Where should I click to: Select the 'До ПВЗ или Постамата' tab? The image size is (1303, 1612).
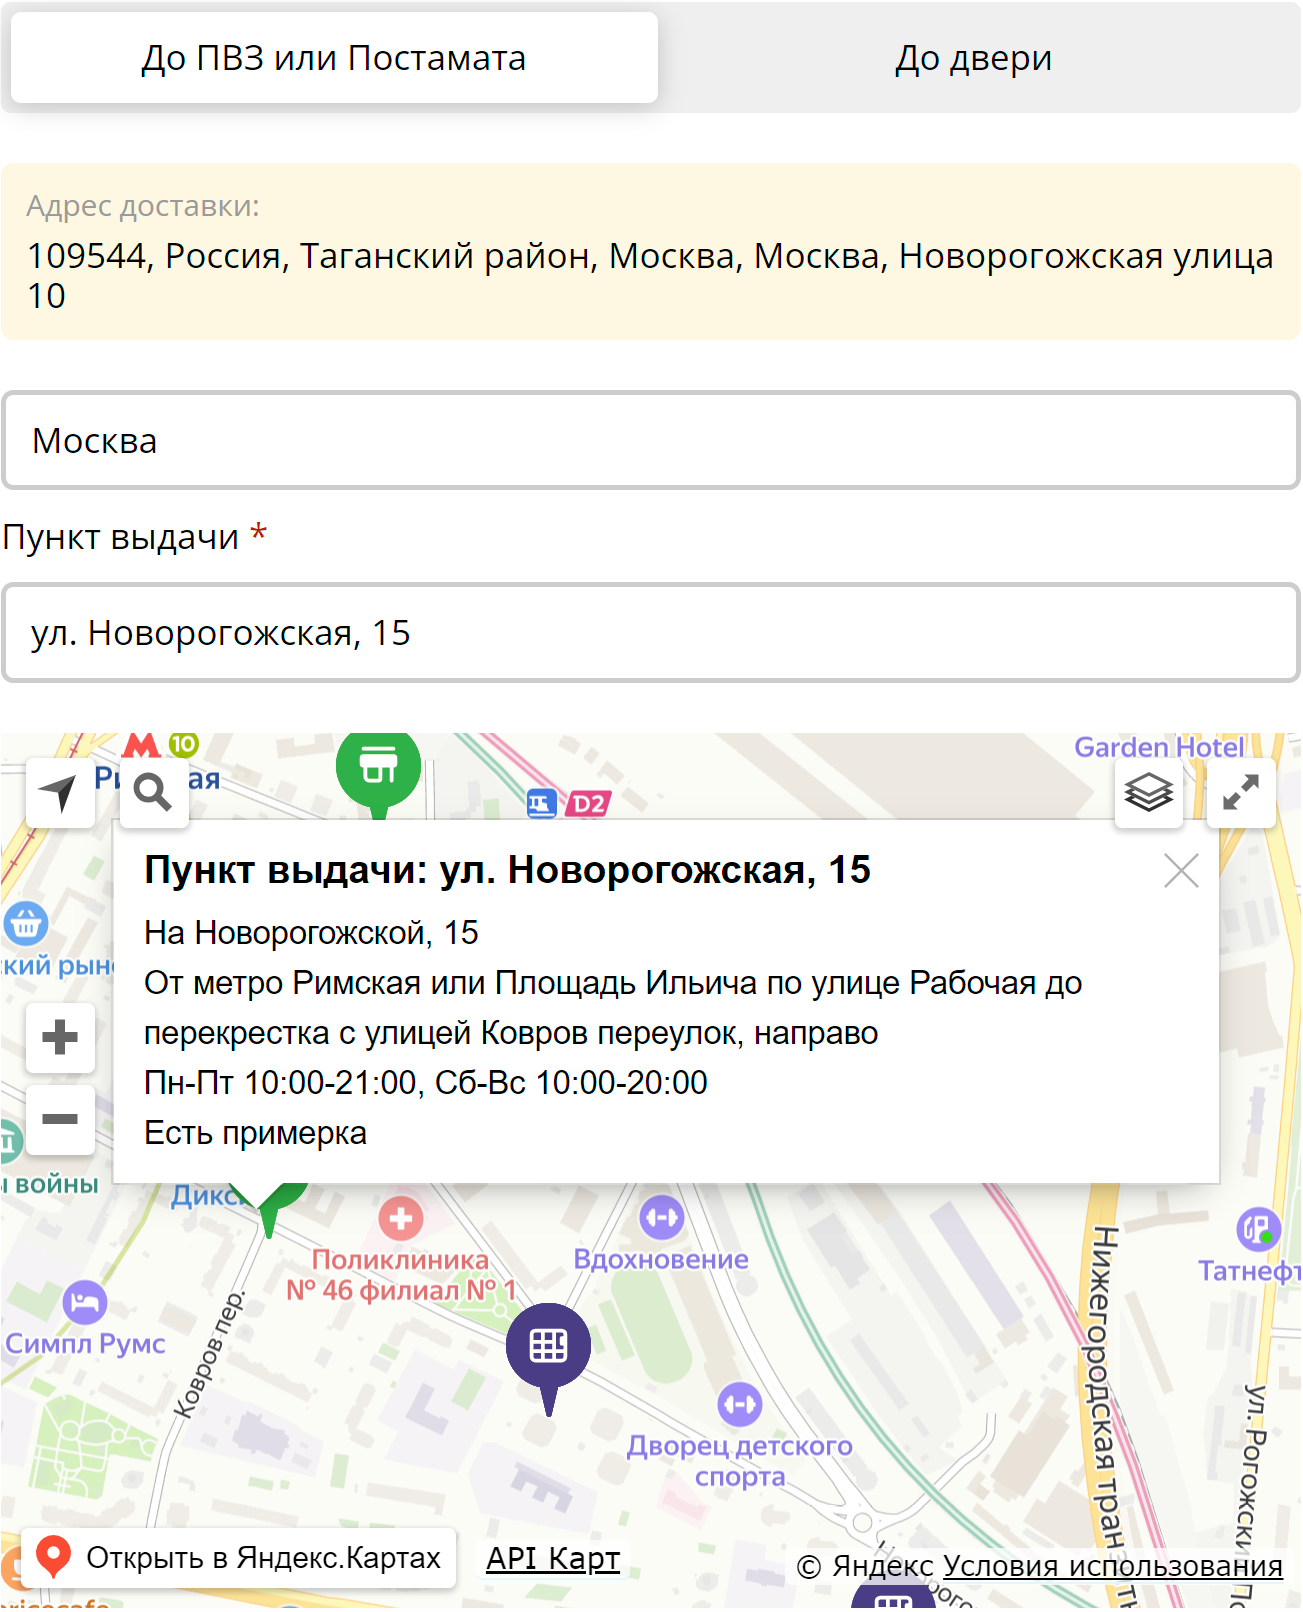tap(334, 58)
